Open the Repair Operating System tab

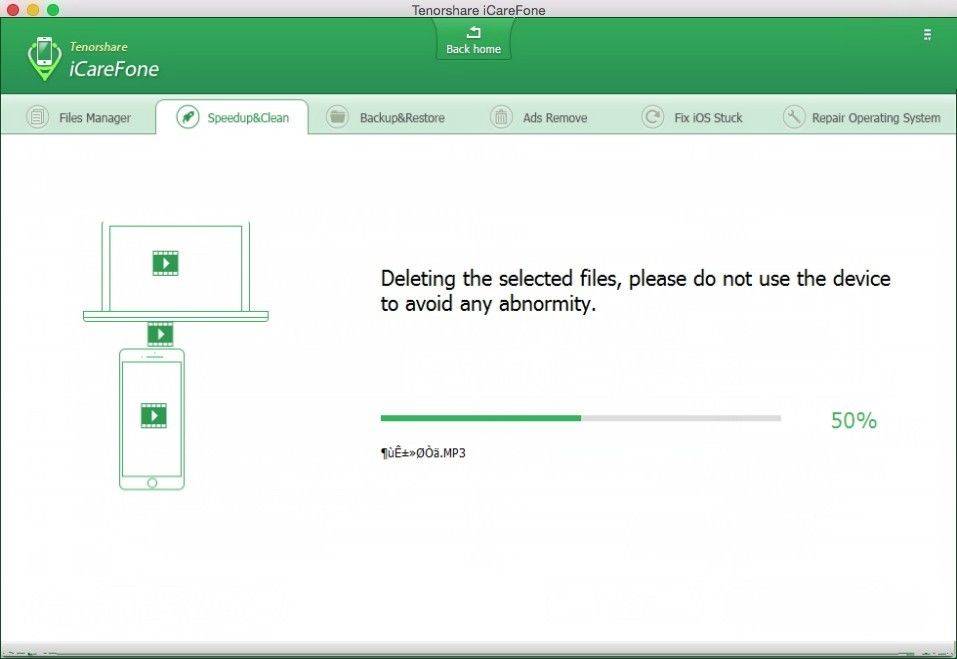[862, 117]
